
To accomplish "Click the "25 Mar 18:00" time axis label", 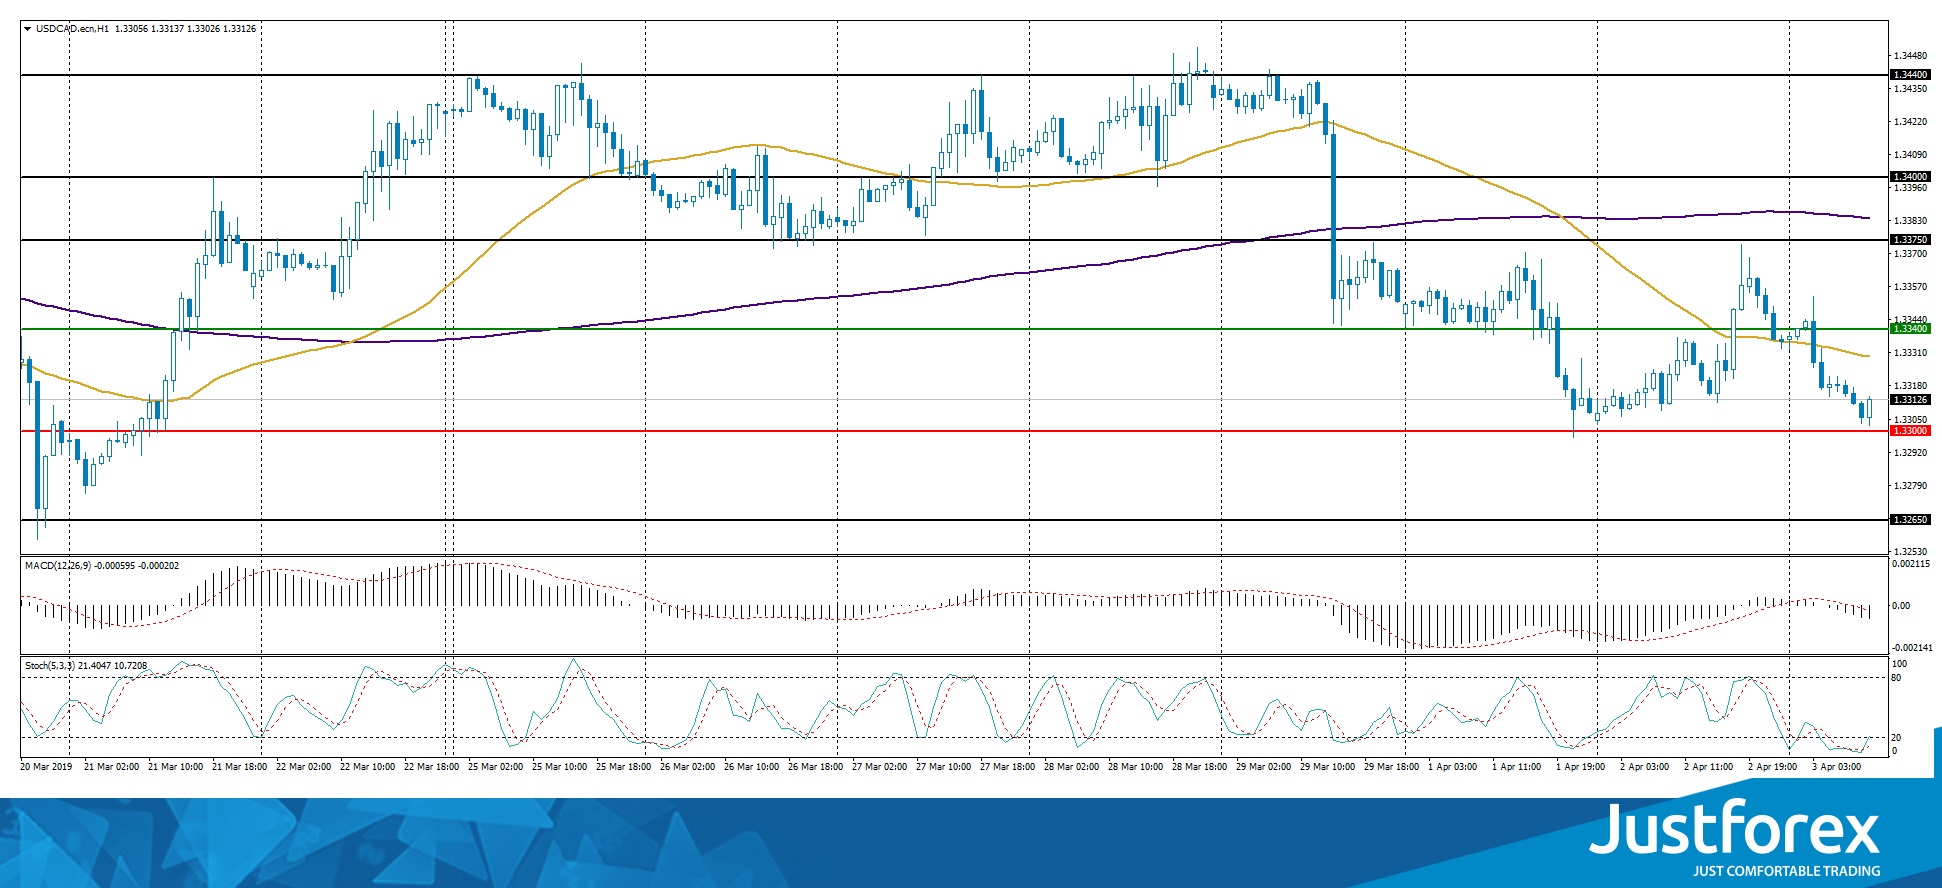I will (x=624, y=767).
